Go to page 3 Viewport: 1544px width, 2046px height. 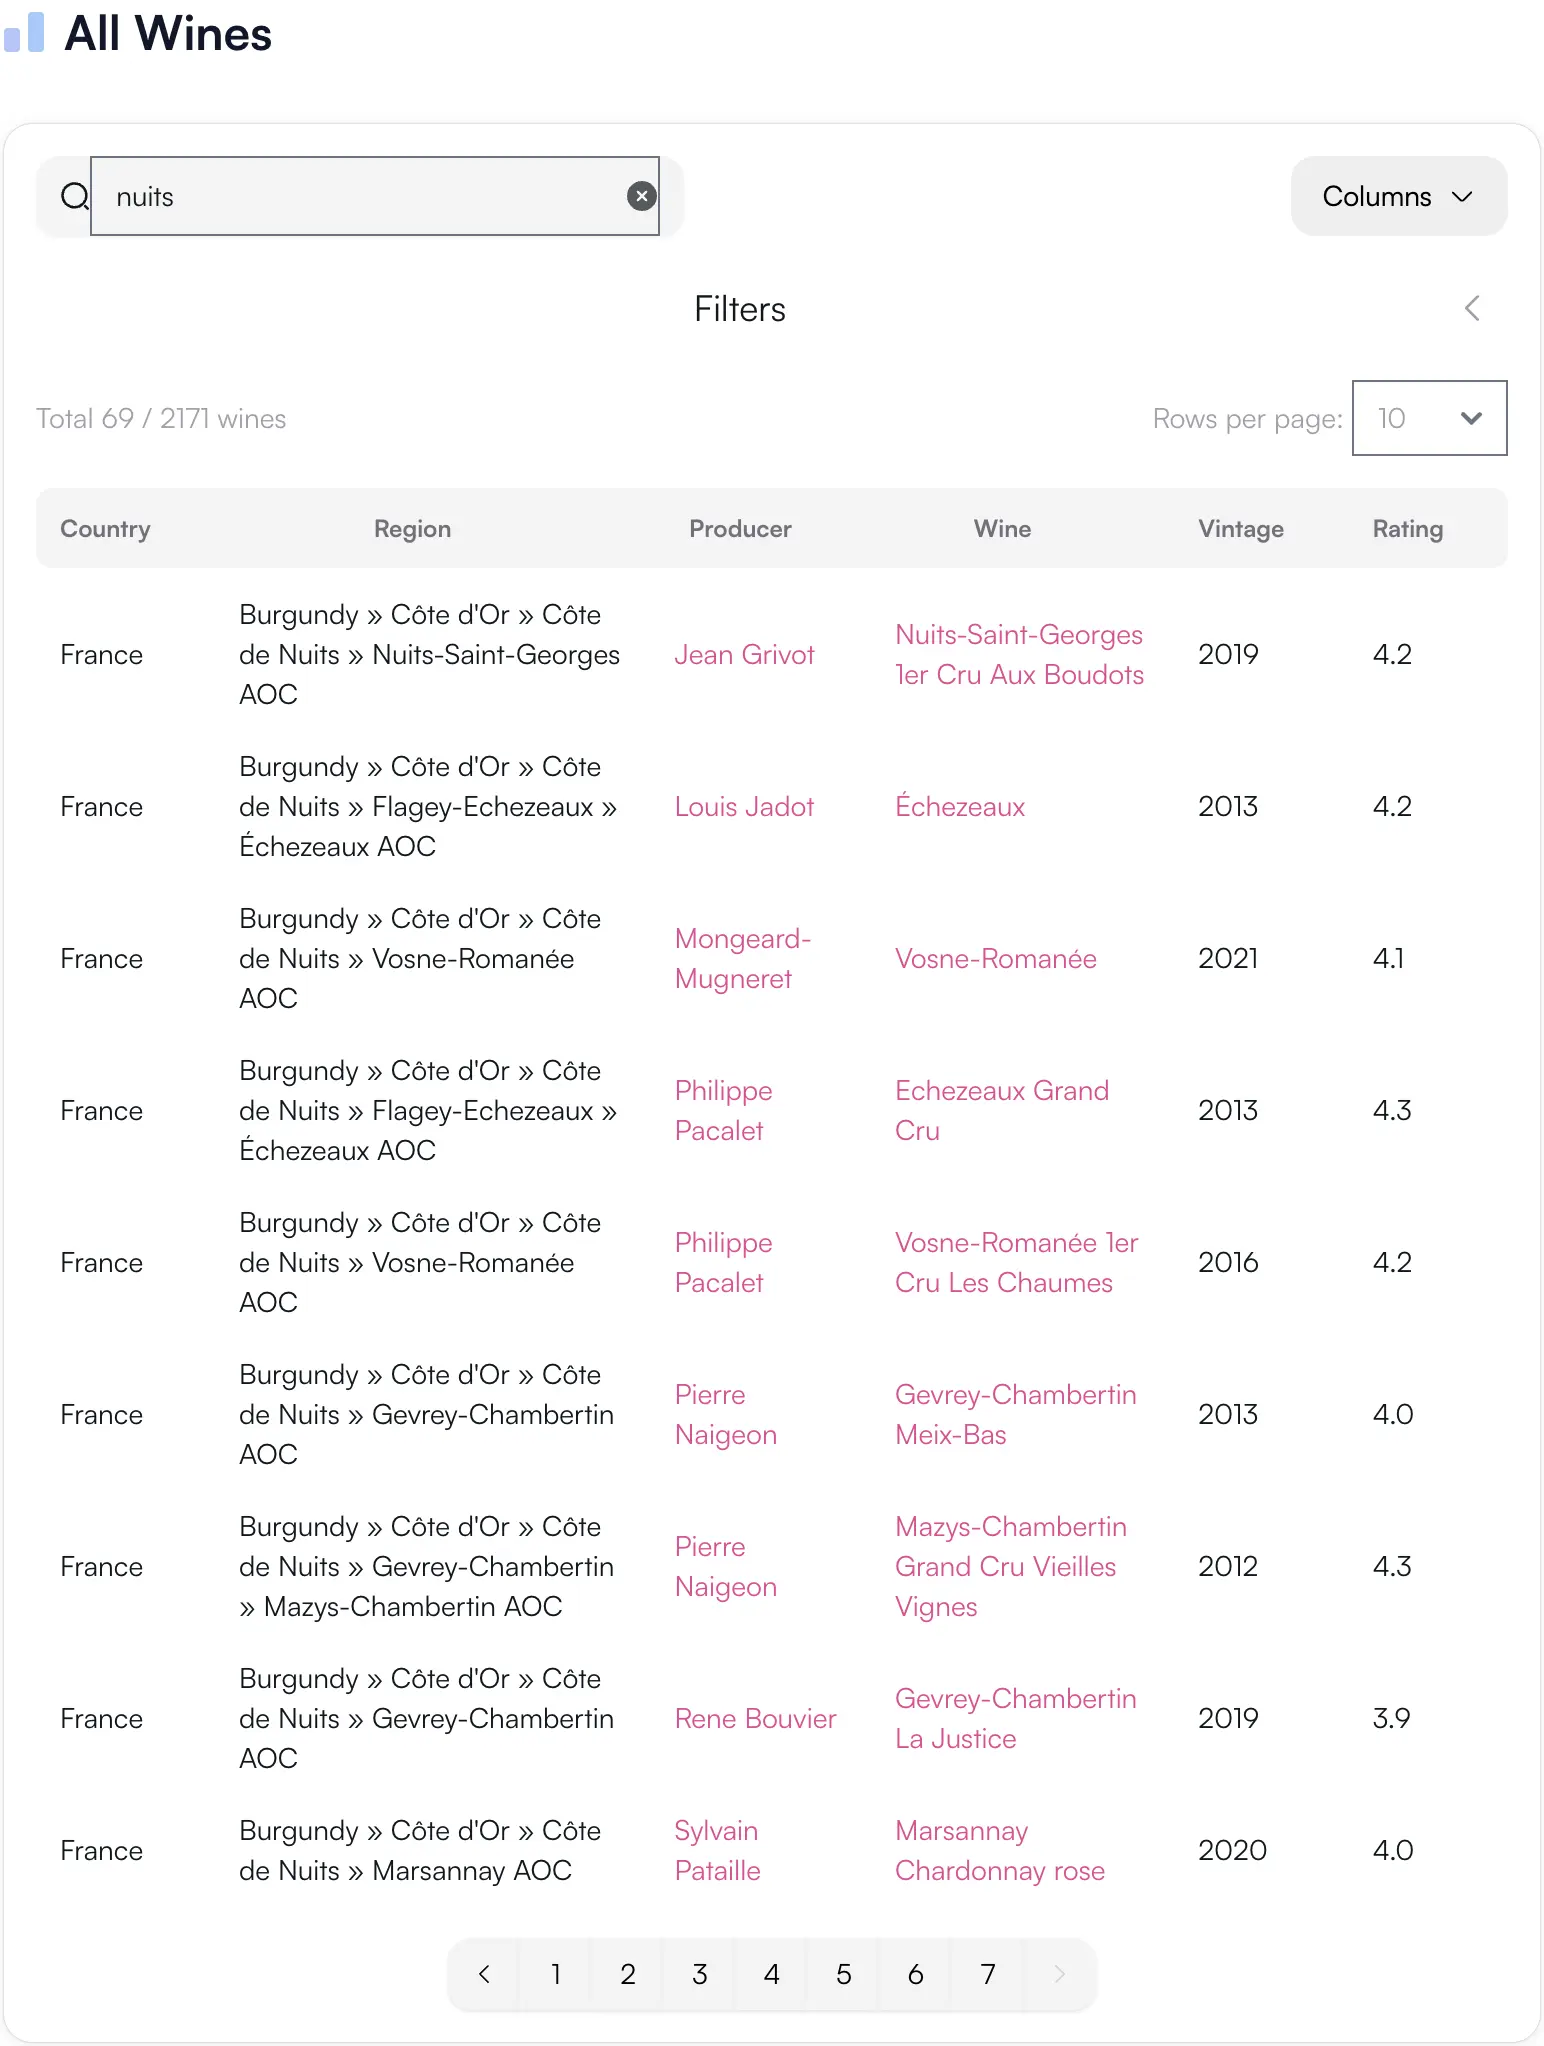[x=699, y=1974]
